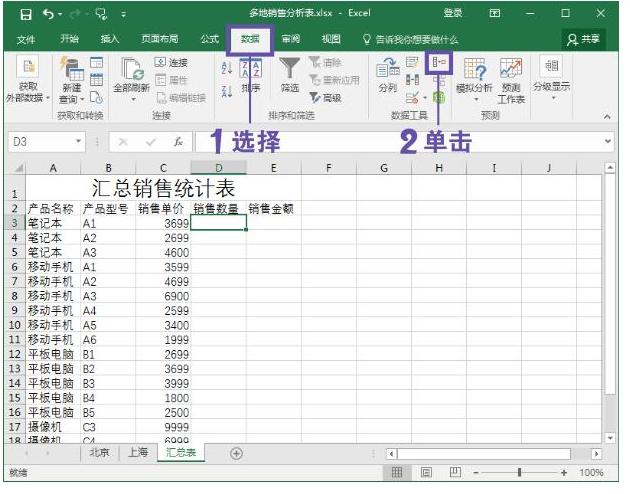Viewport: 630px width, 494px height.
Task: Add a new sheet with plus button
Action: point(237,453)
